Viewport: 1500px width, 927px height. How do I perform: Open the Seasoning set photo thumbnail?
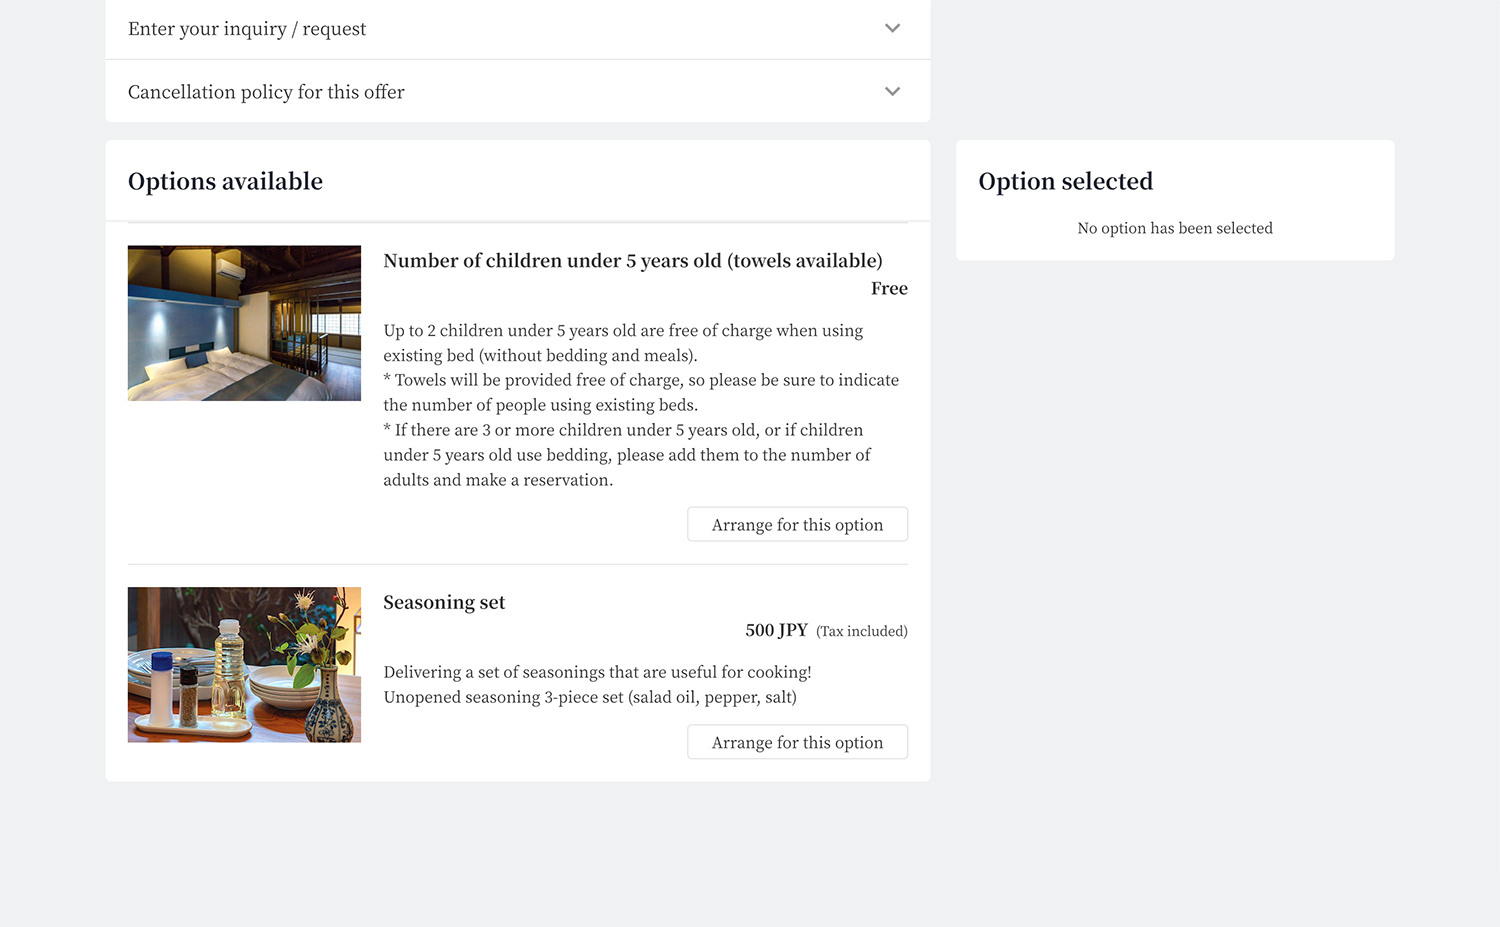pos(244,664)
